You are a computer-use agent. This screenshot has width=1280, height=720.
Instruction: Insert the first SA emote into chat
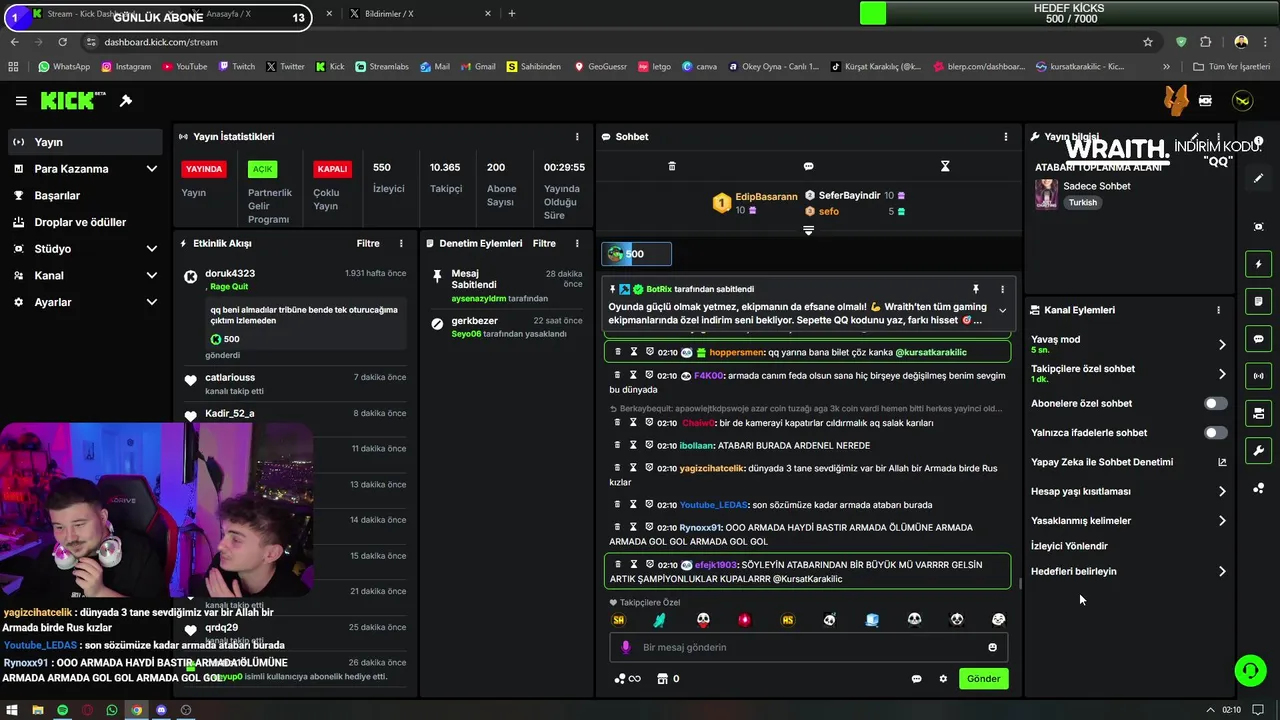pyautogui.click(x=618, y=620)
